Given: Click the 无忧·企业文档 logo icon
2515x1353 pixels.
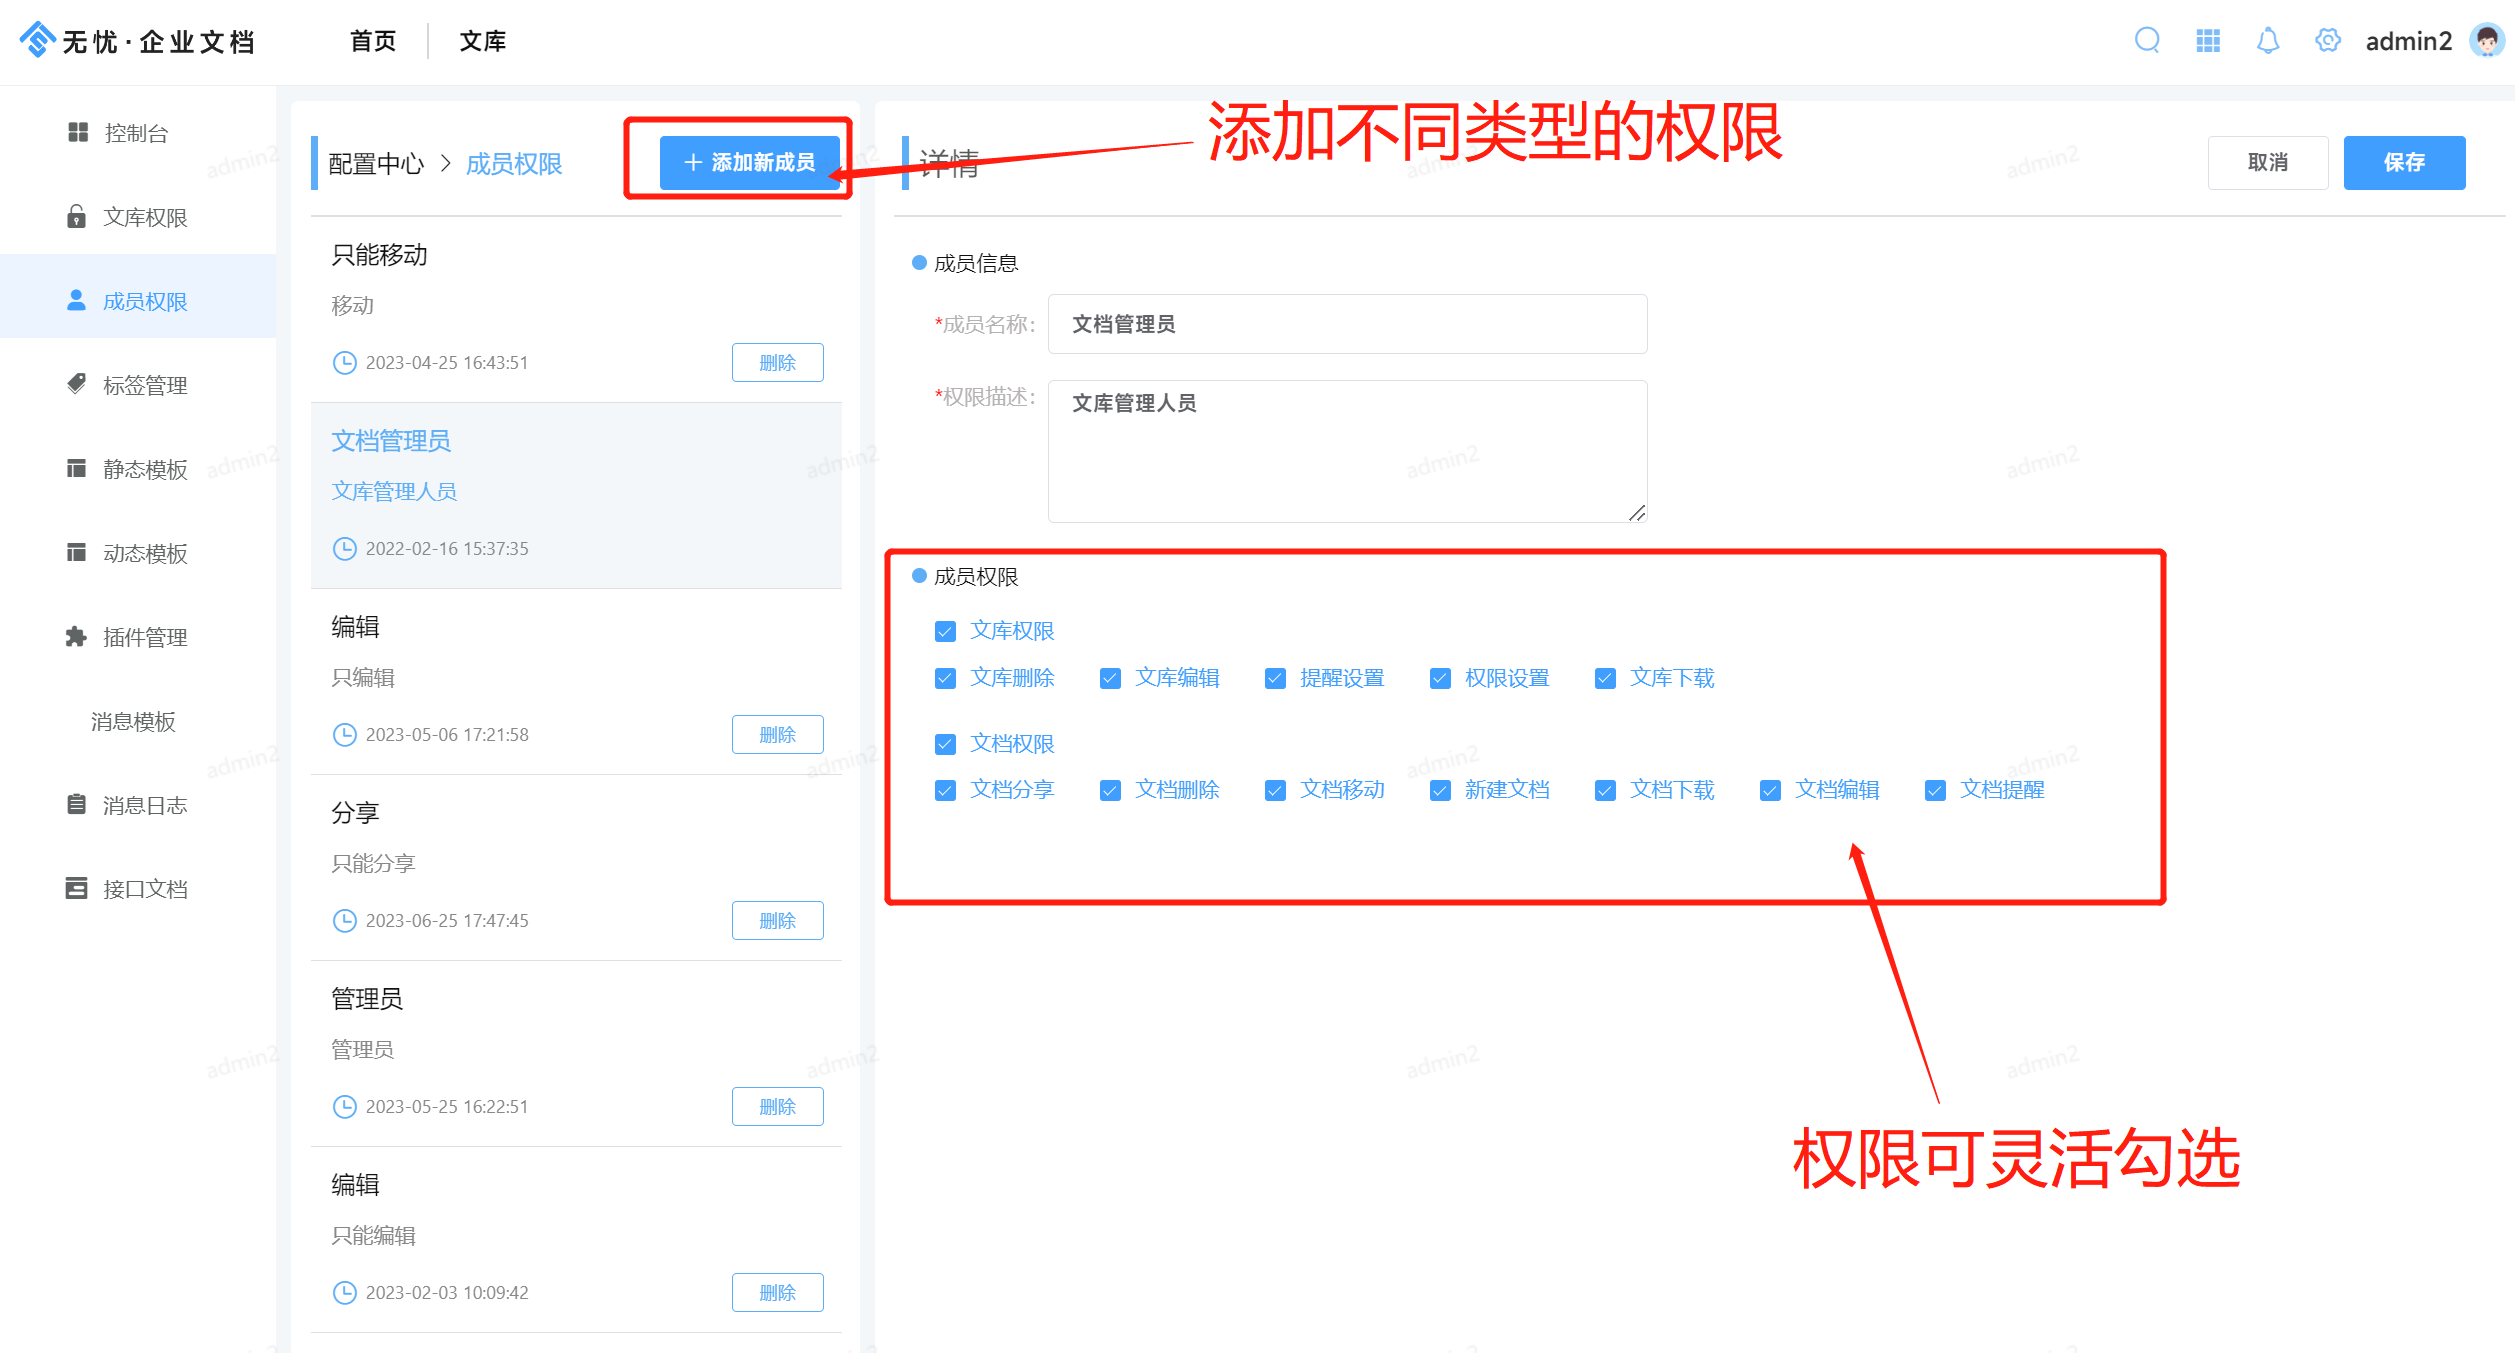Looking at the screenshot, I should tap(37, 40).
